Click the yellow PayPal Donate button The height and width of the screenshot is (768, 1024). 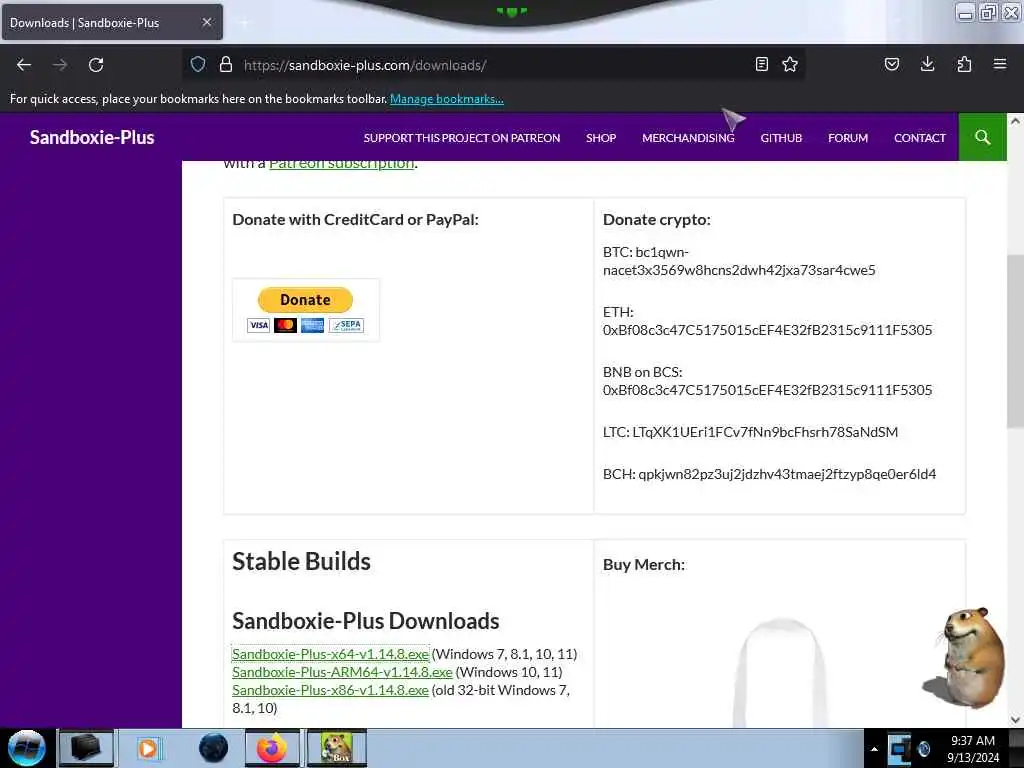click(x=305, y=300)
